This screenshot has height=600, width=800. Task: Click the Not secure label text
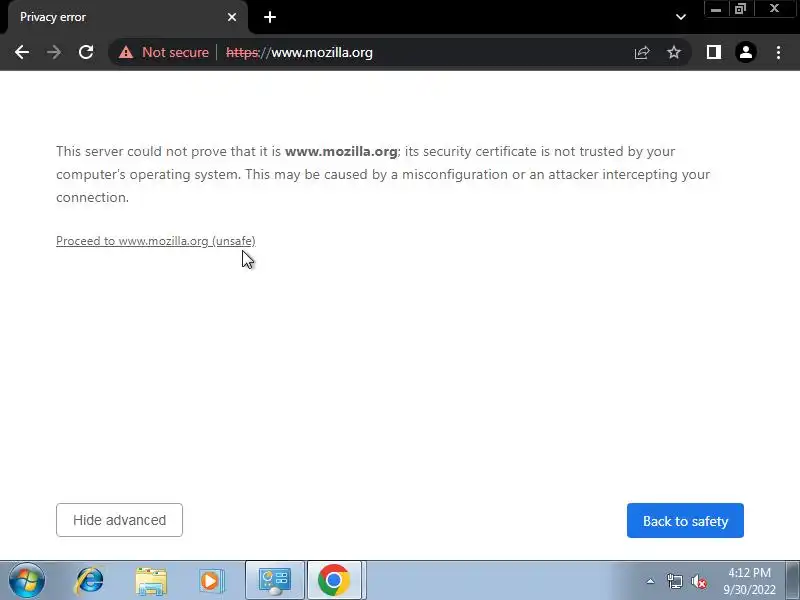(175, 52)
